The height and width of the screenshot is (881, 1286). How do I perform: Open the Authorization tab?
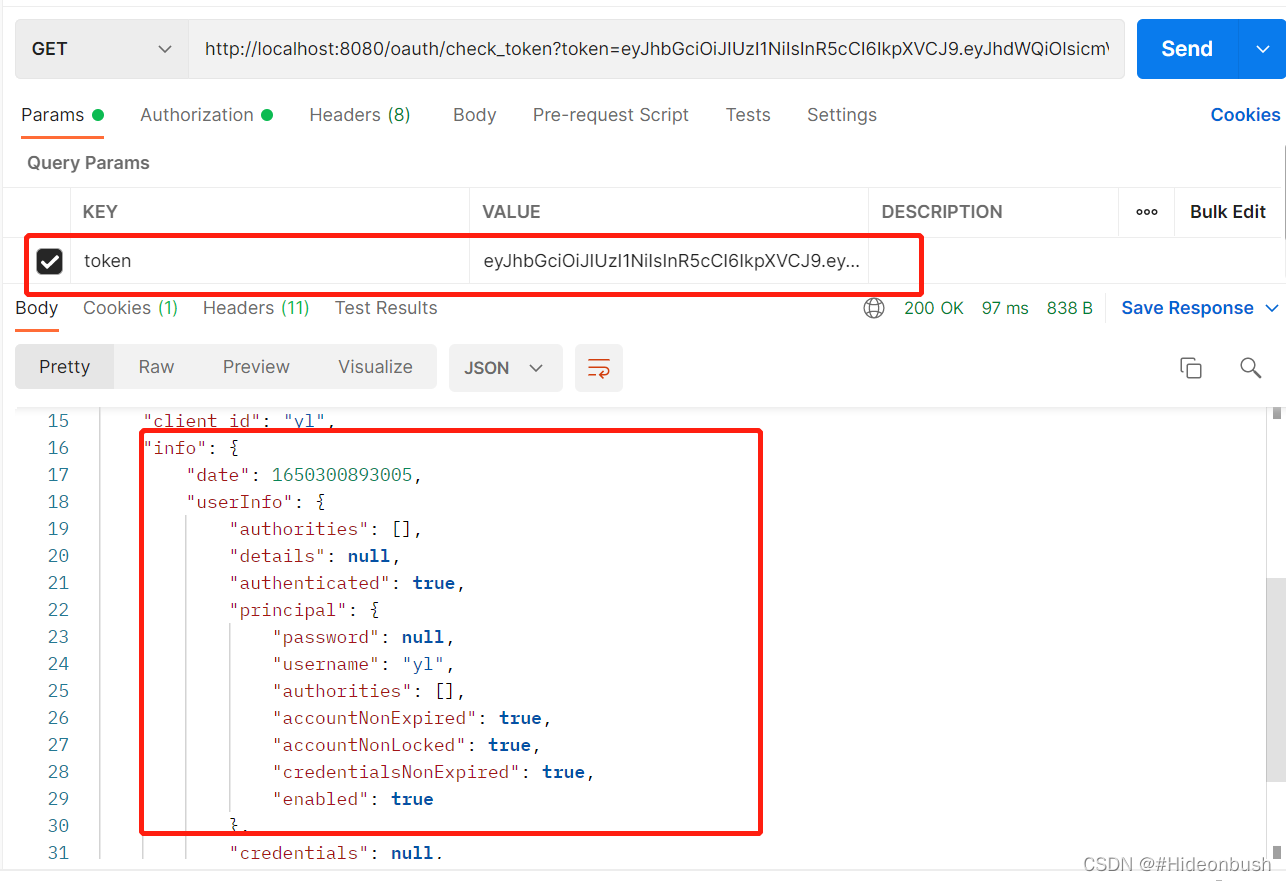click(x=206, y=115)
